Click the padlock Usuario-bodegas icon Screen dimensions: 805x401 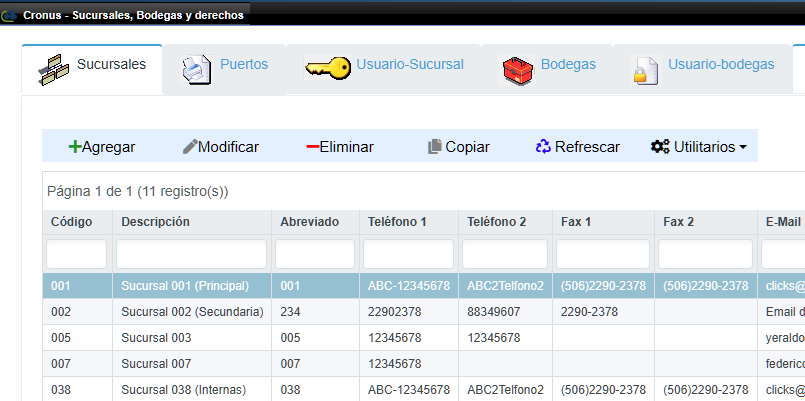click(x=644, y=69)
